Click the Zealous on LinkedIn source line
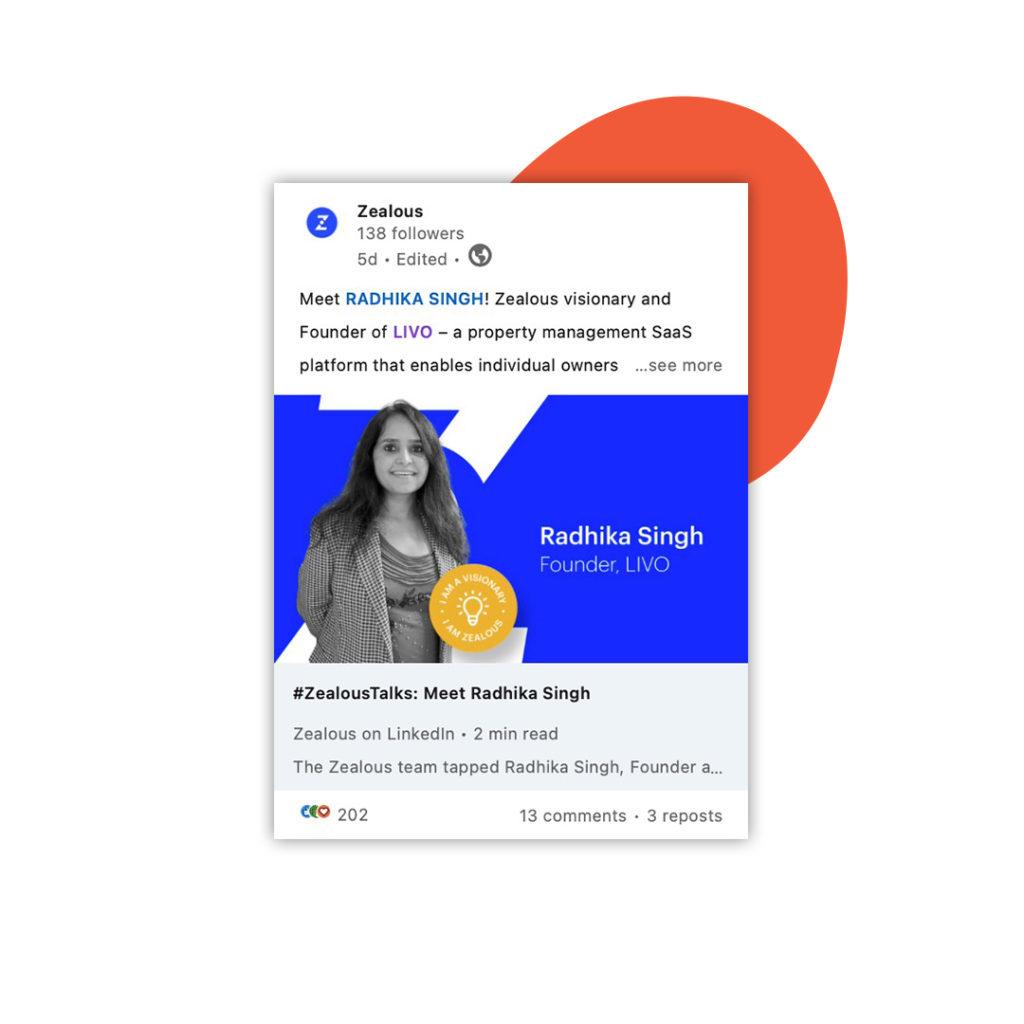This screenshot has height=1024, width=1024. [x=425, y=733]
